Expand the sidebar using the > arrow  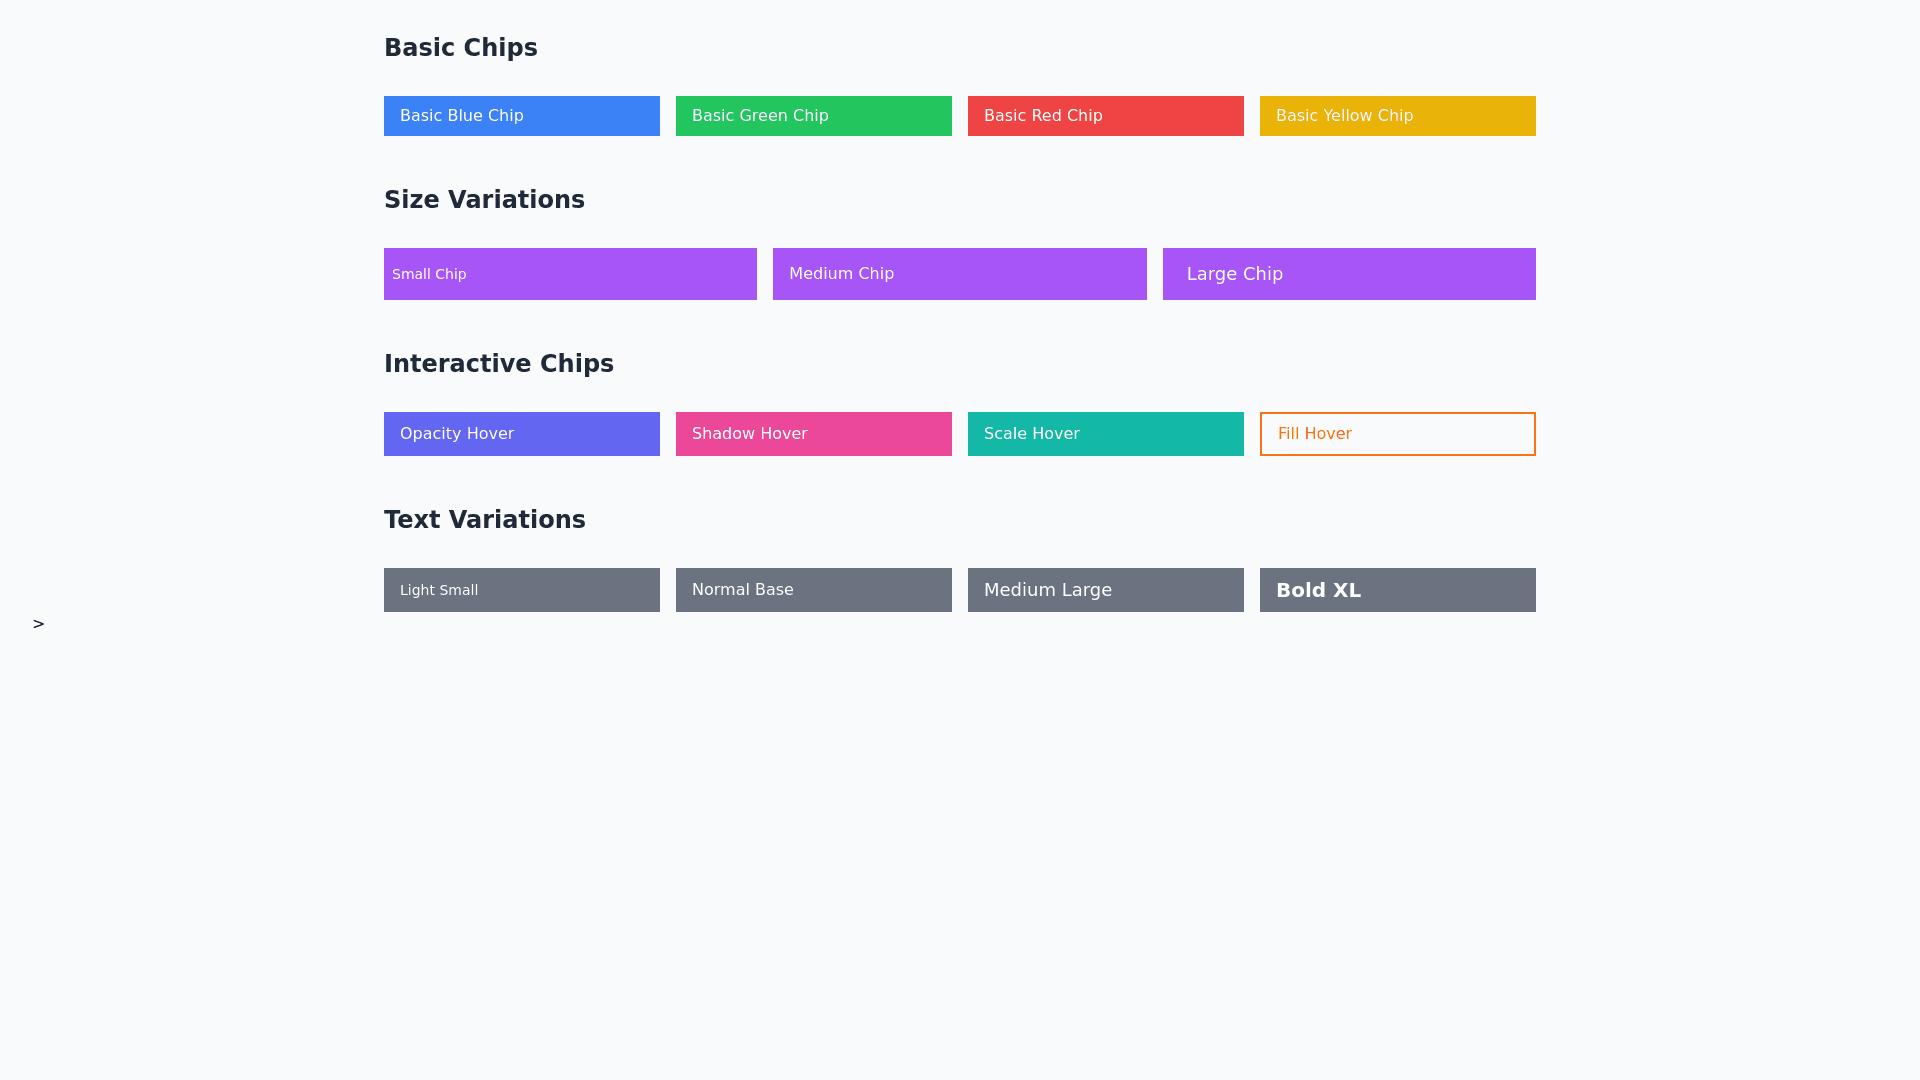(x=38, y=624)
